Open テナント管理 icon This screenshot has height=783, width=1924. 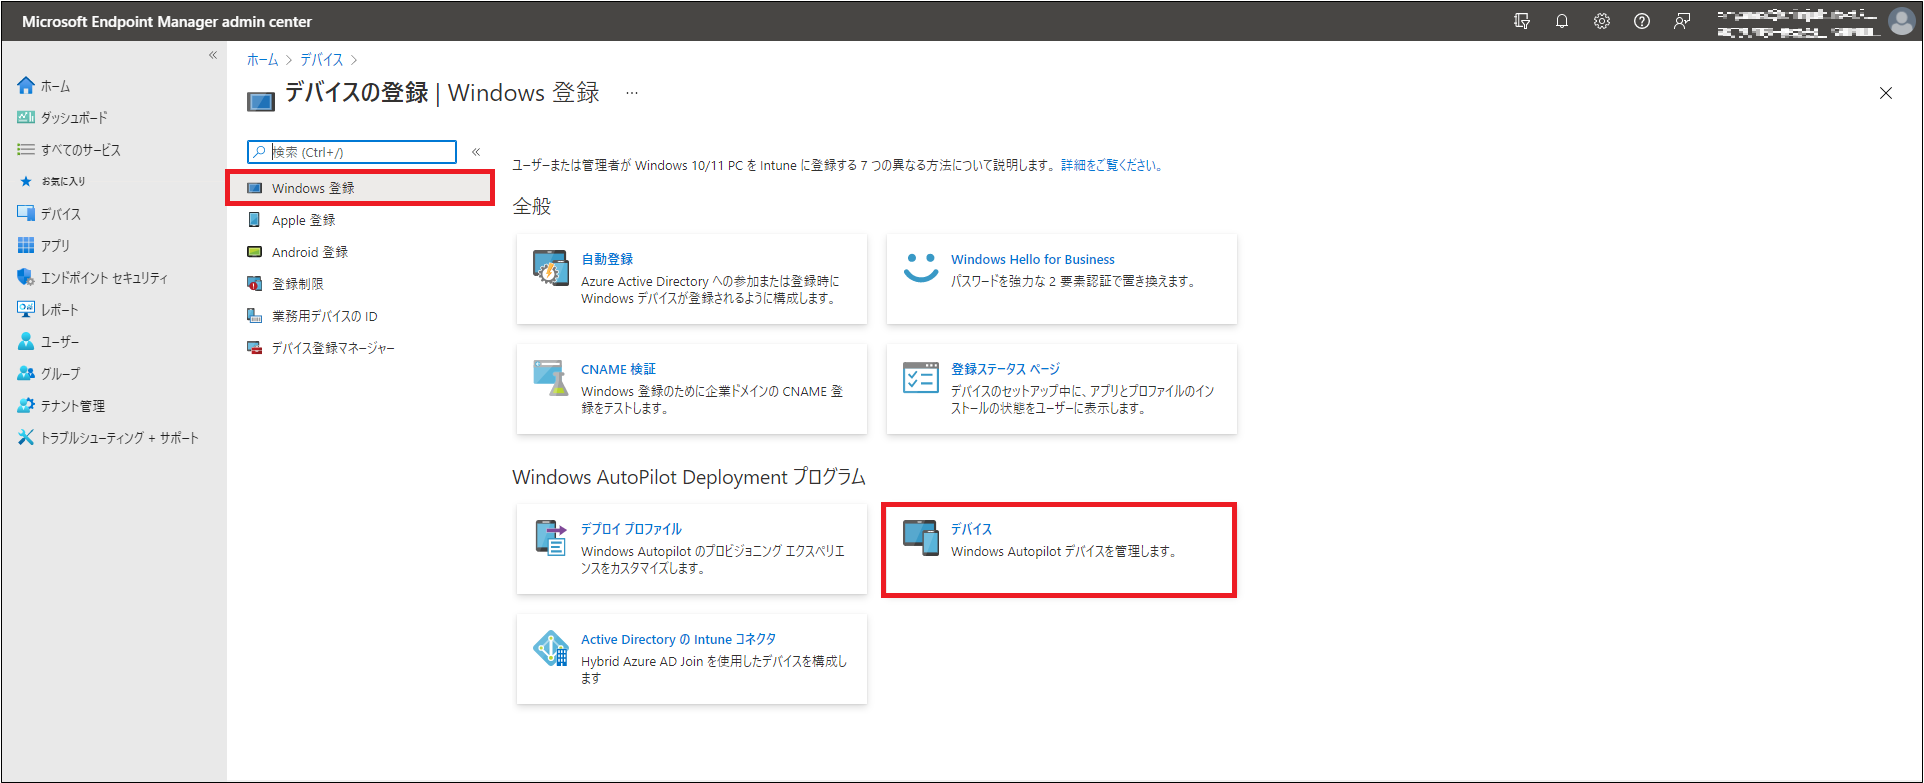tap(26, 405)
